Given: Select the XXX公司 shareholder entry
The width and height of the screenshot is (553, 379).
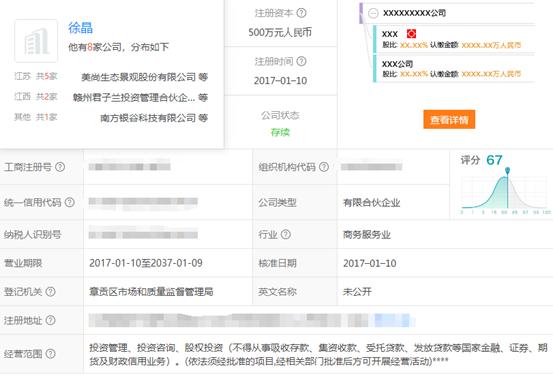Looking at the screenshot, I should coord(454,68).
